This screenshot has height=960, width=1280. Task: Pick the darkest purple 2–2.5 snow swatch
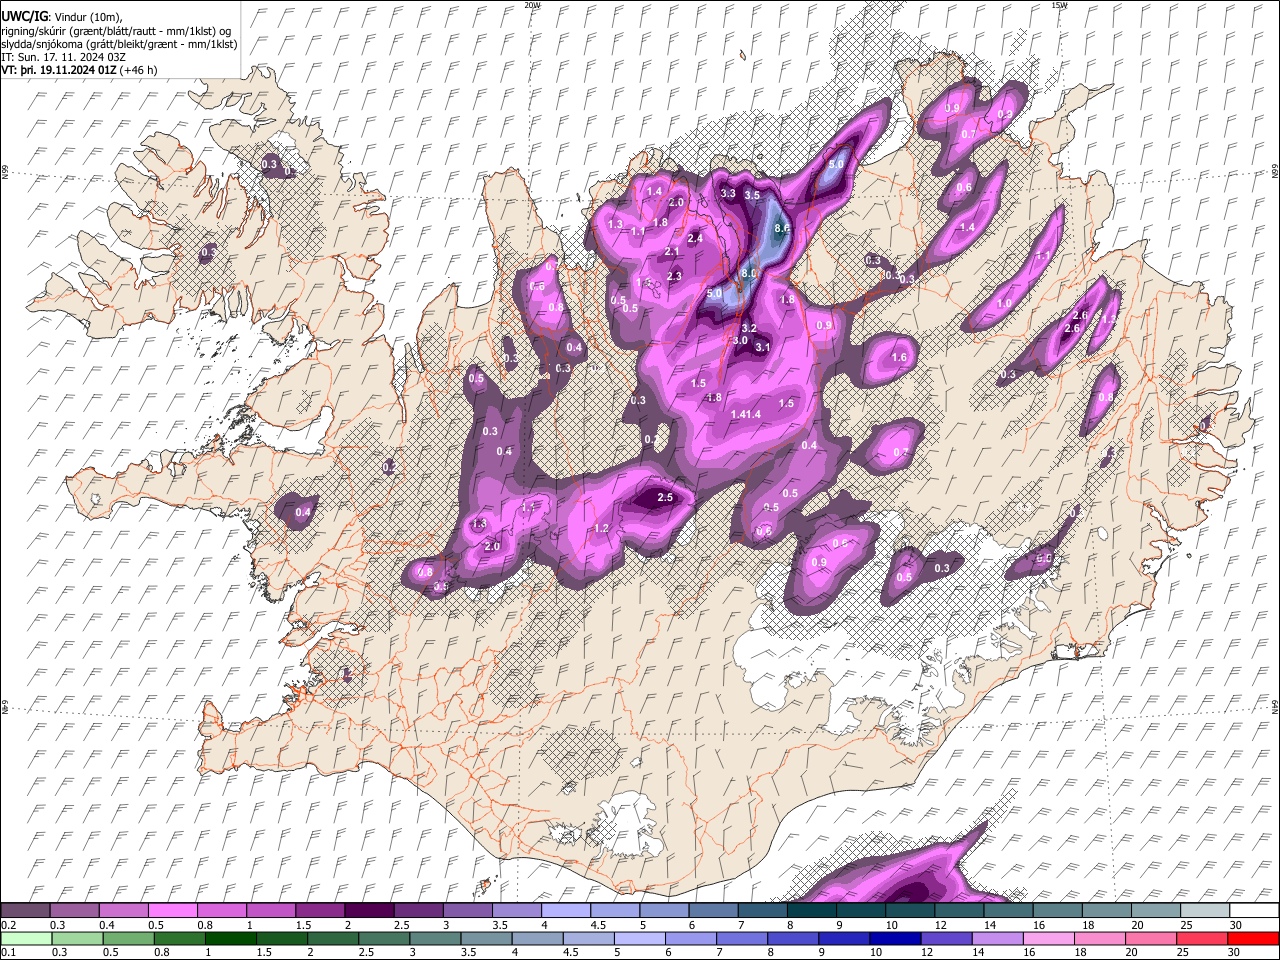coord(368,910)
